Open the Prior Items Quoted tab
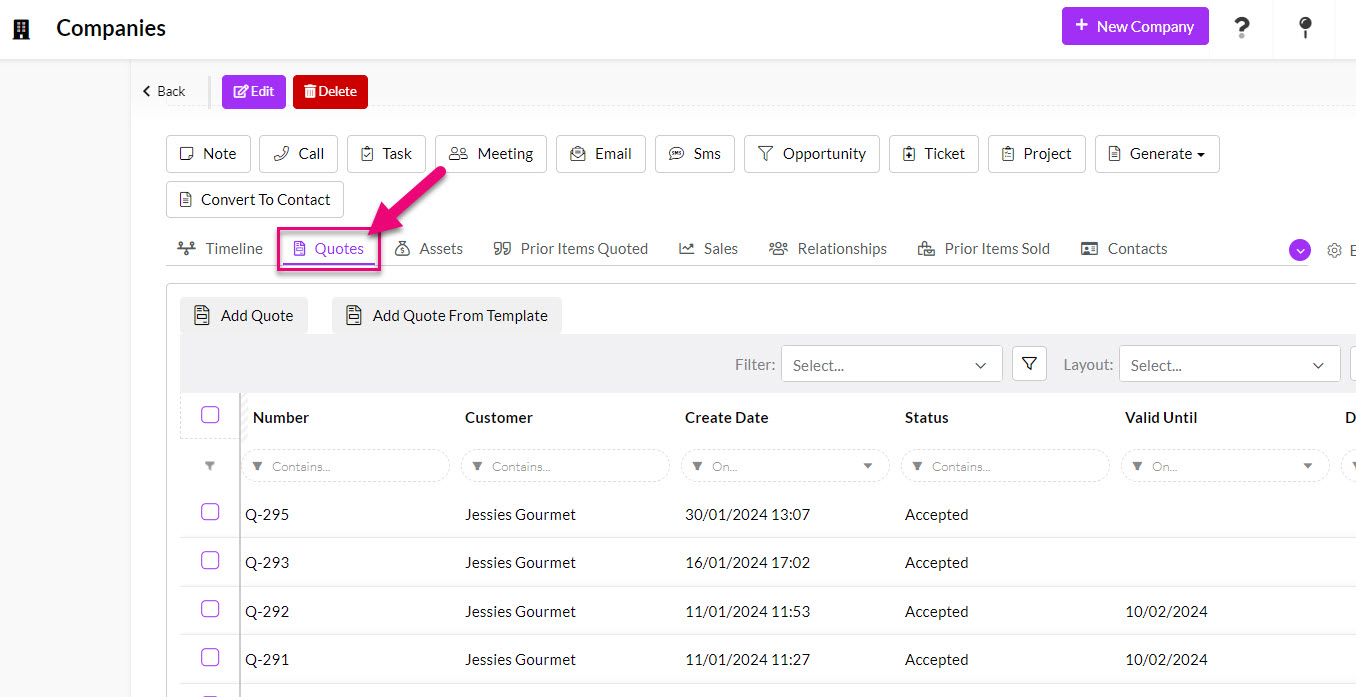 pos(571,249)
